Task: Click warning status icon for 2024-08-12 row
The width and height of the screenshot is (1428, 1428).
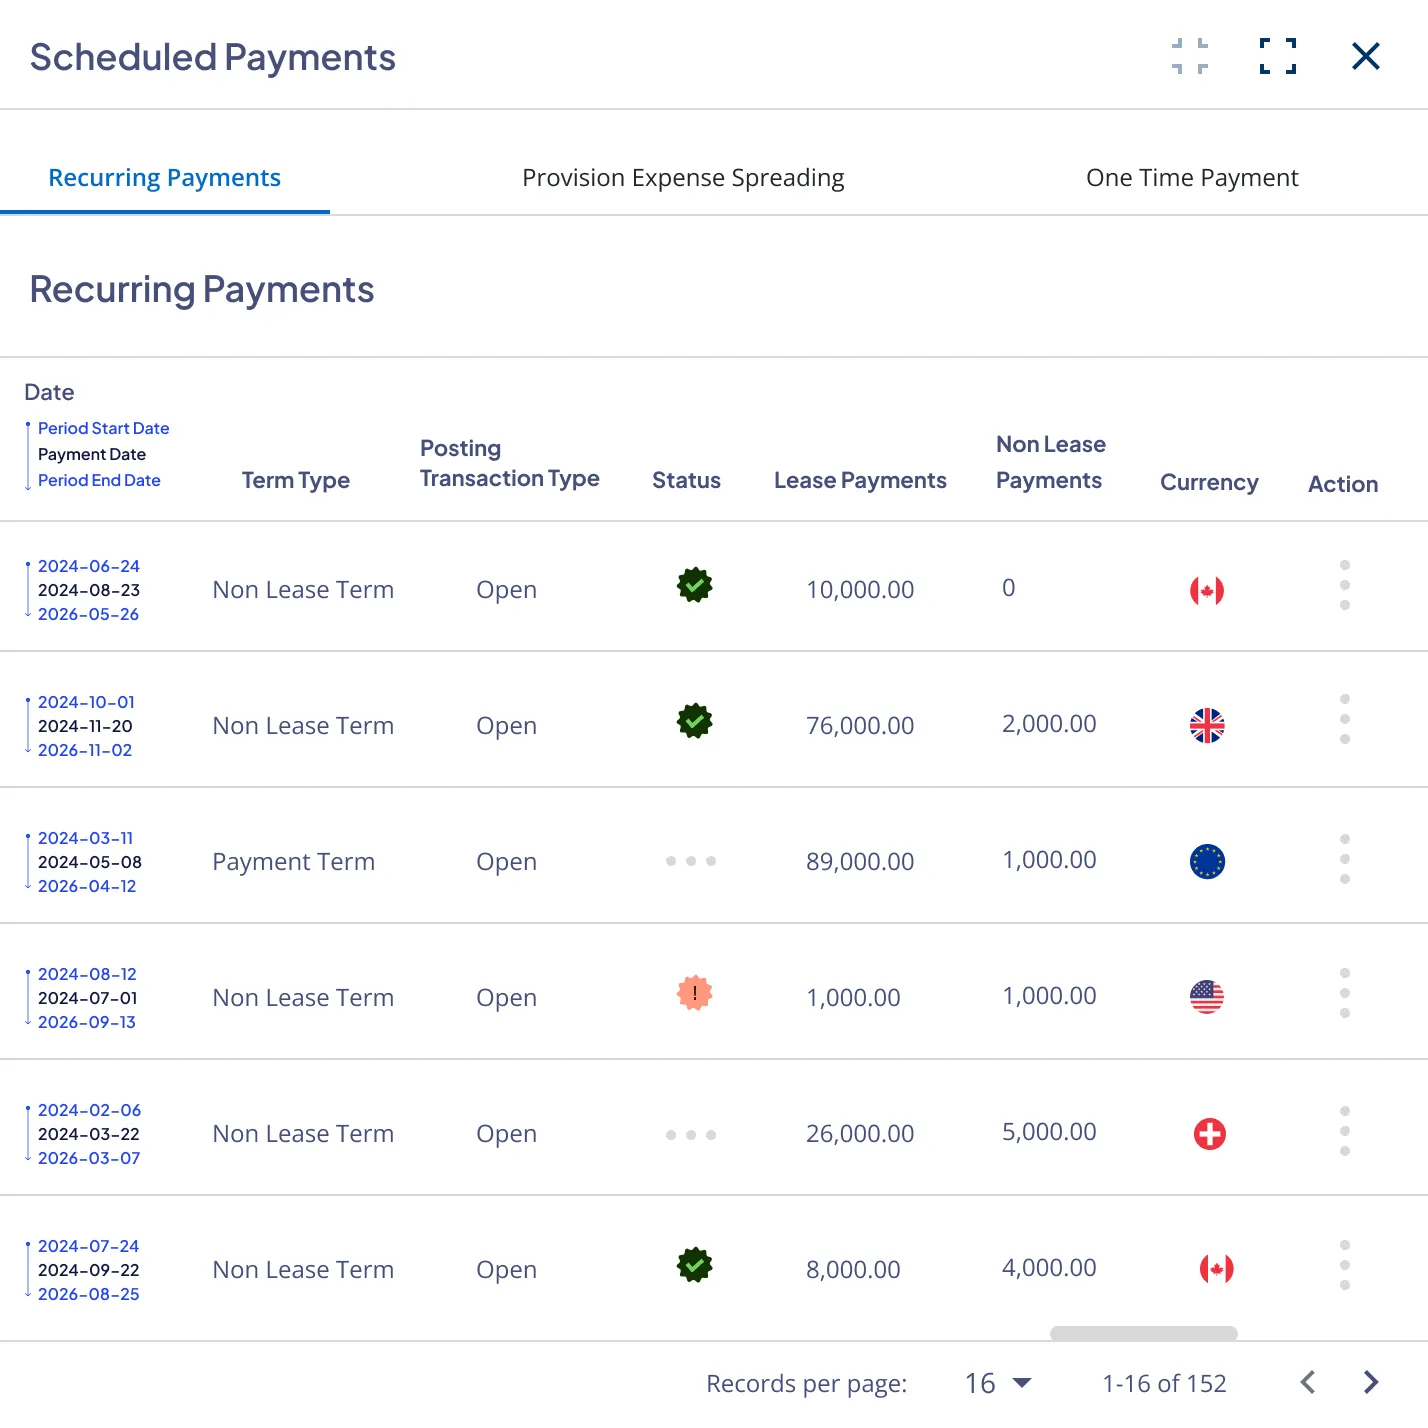Action: coord(694,993)
